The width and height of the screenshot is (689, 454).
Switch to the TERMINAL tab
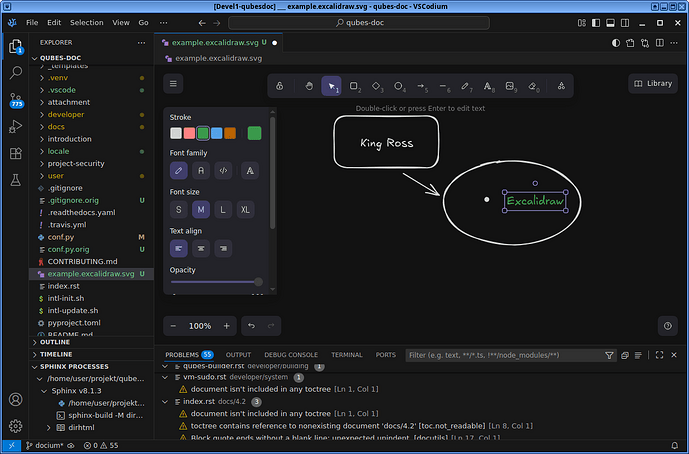[x=347, y=355]
